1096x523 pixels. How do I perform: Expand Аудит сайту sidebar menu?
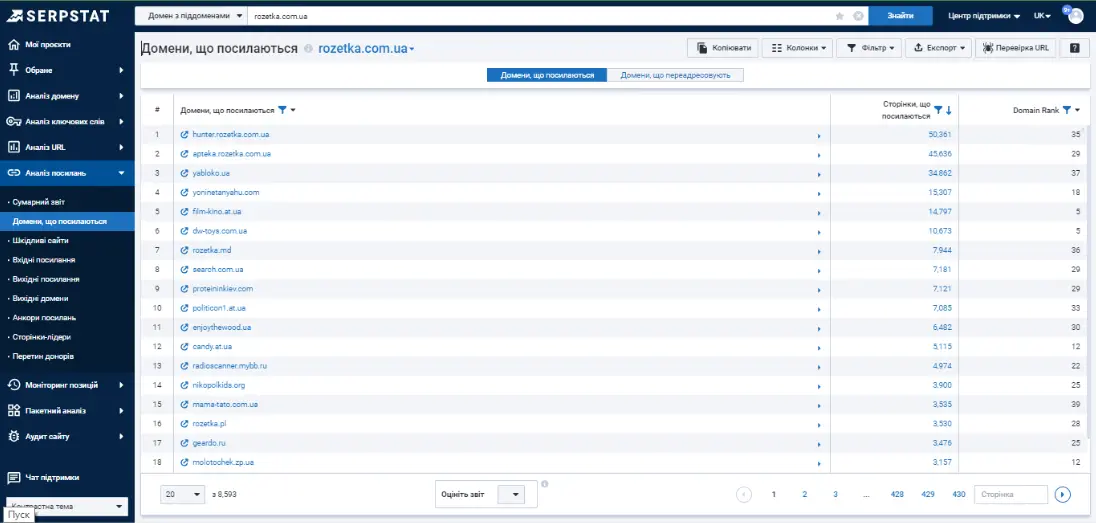tap(67, 436)
